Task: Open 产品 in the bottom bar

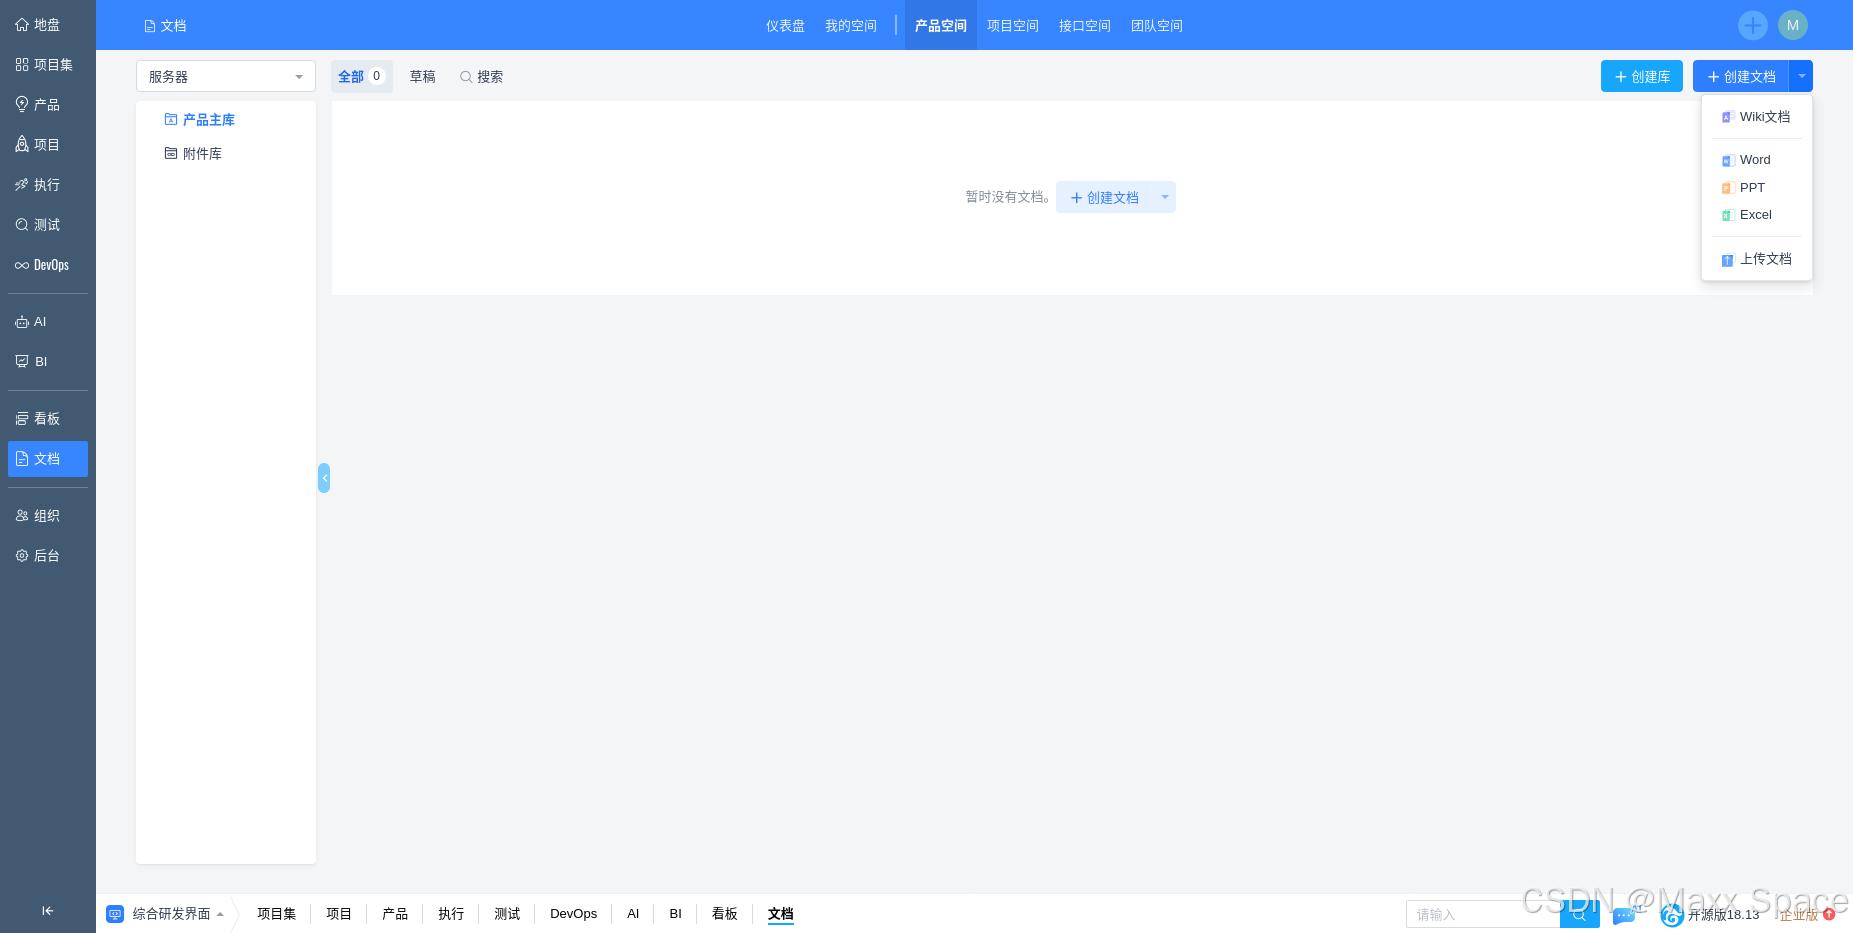Action: click(x=395, y=914)
